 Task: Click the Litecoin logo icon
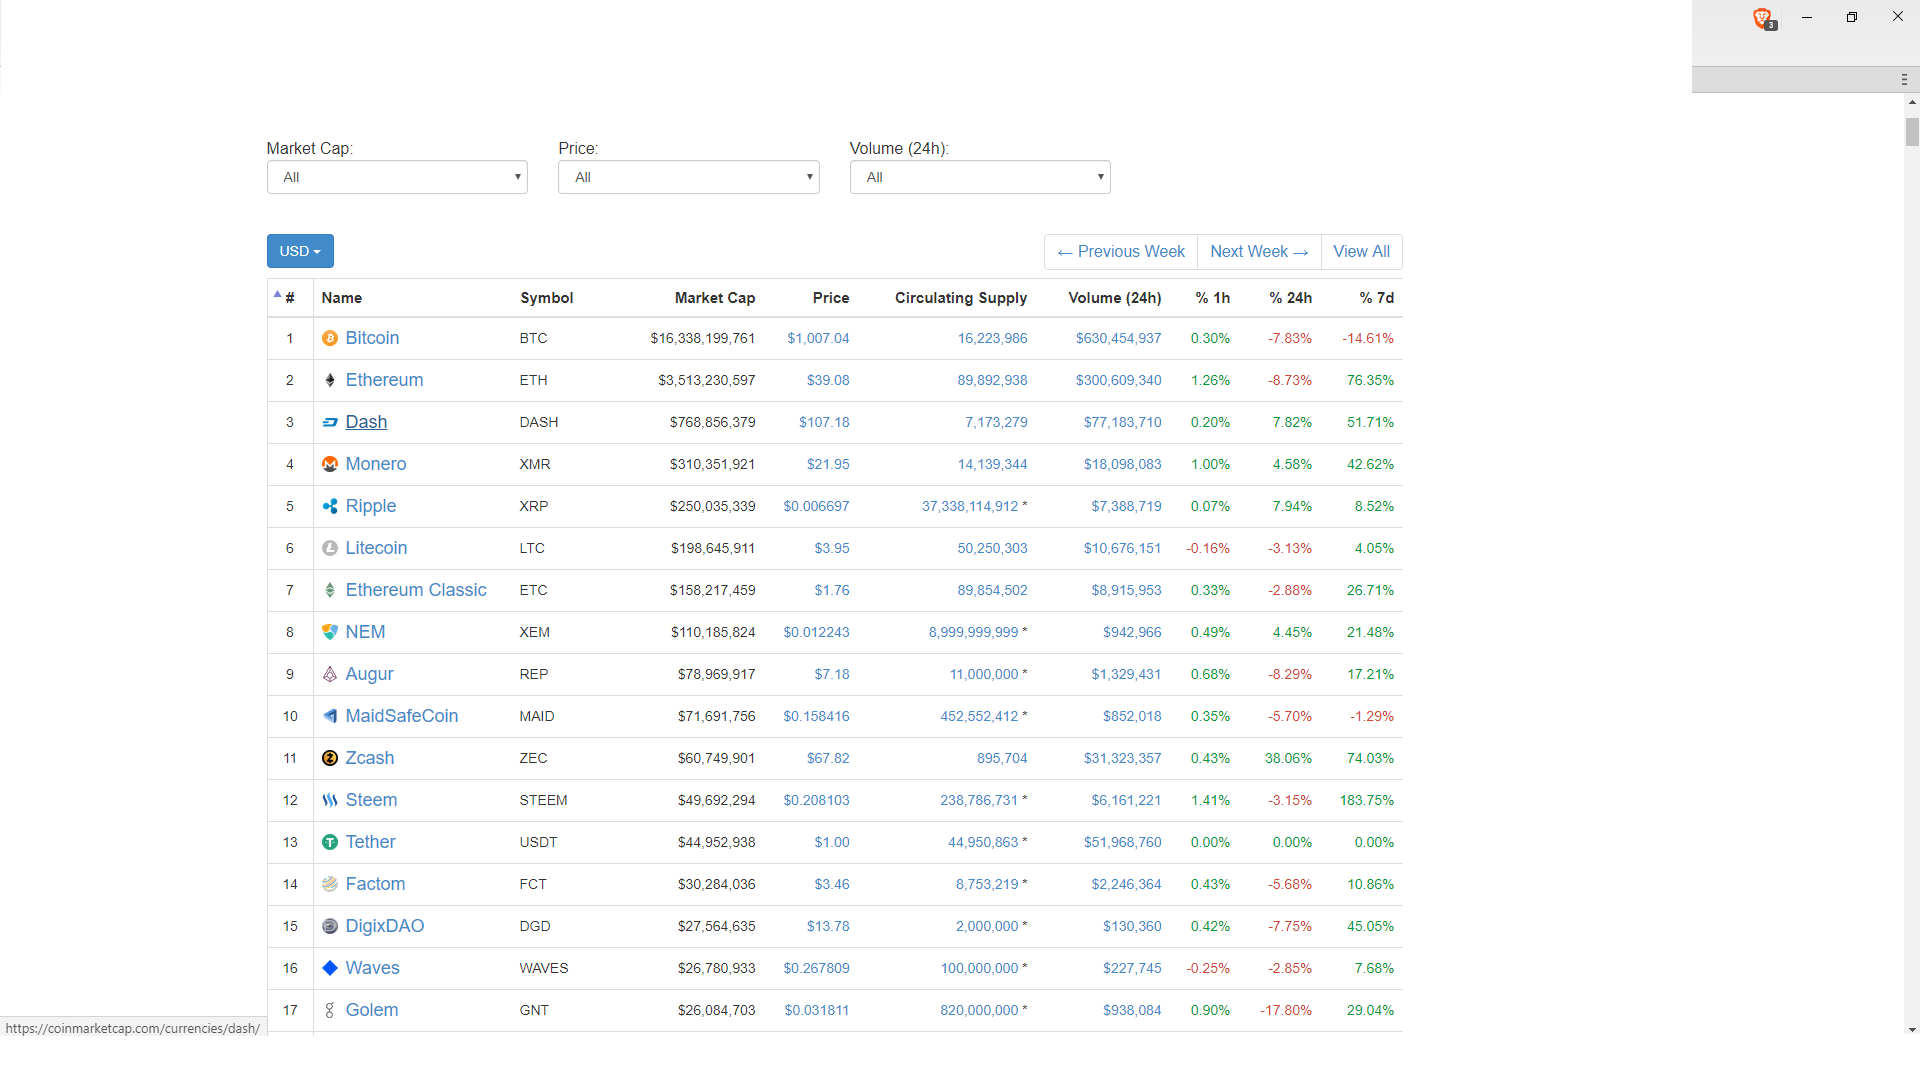click(330, 549)
